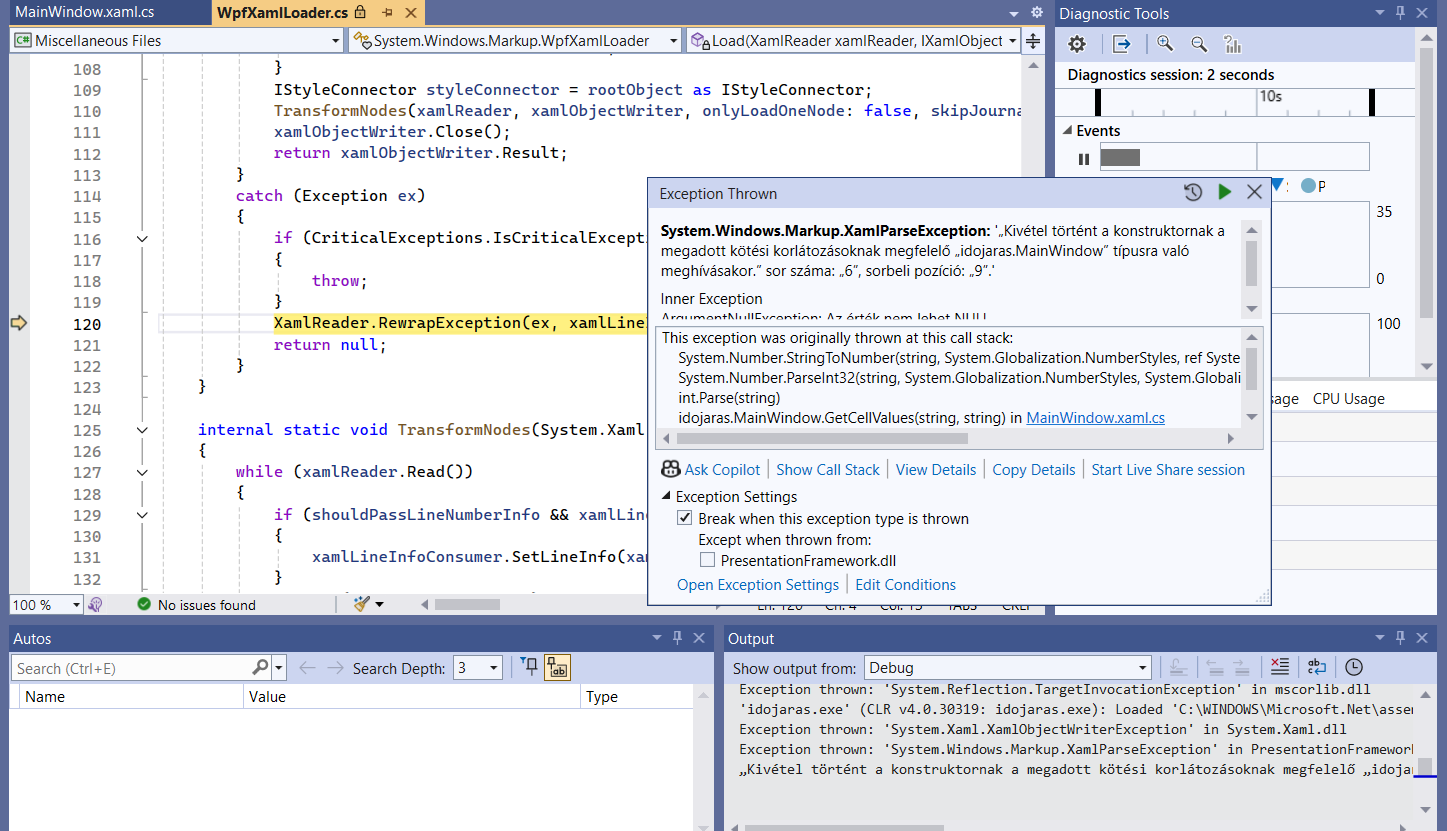Image resolution: width=1447 pixels, height=831 pixels.
Task: Click the split editor icon beside the member dropdown
Action: point(1033,40)
